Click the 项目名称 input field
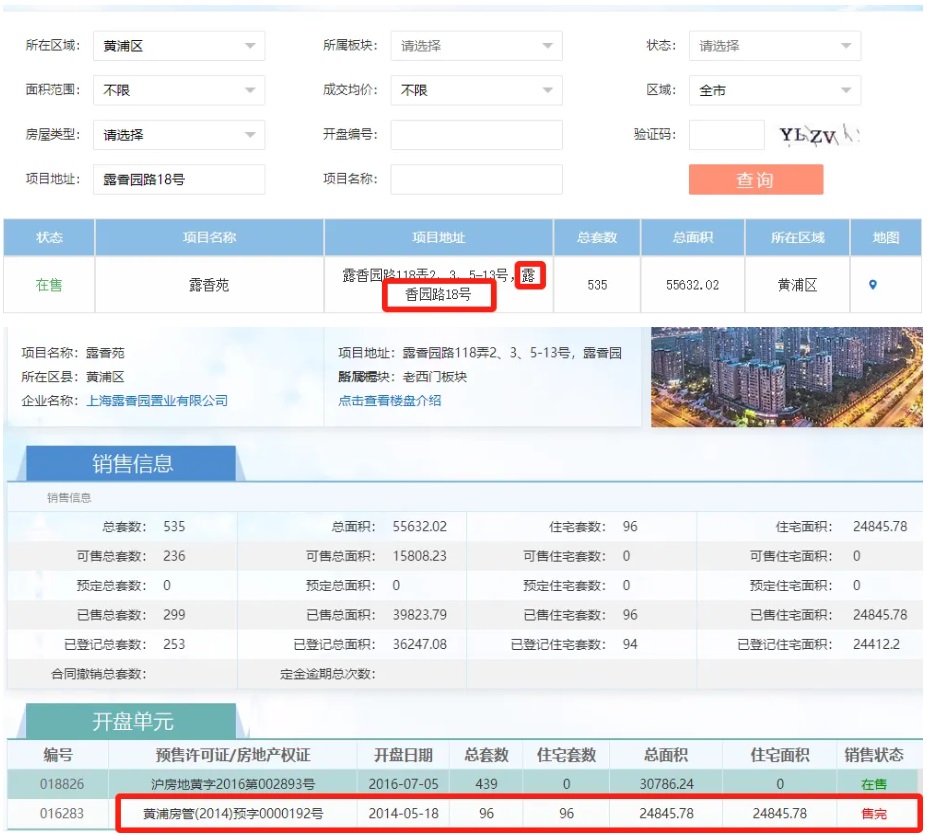 [x=476, y=179]
